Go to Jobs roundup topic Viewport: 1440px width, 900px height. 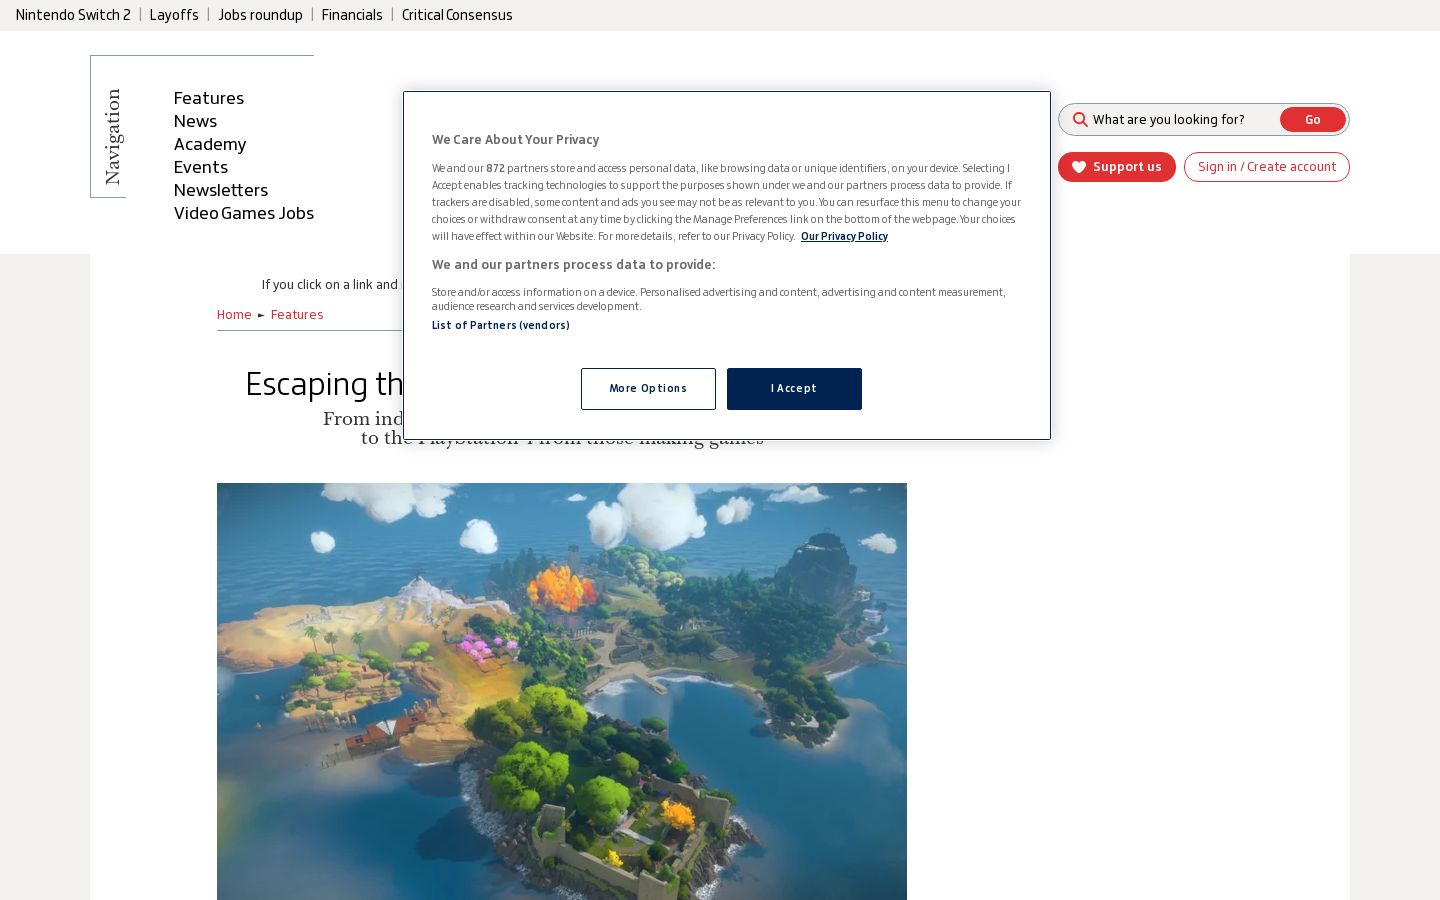tap(260, 15)
